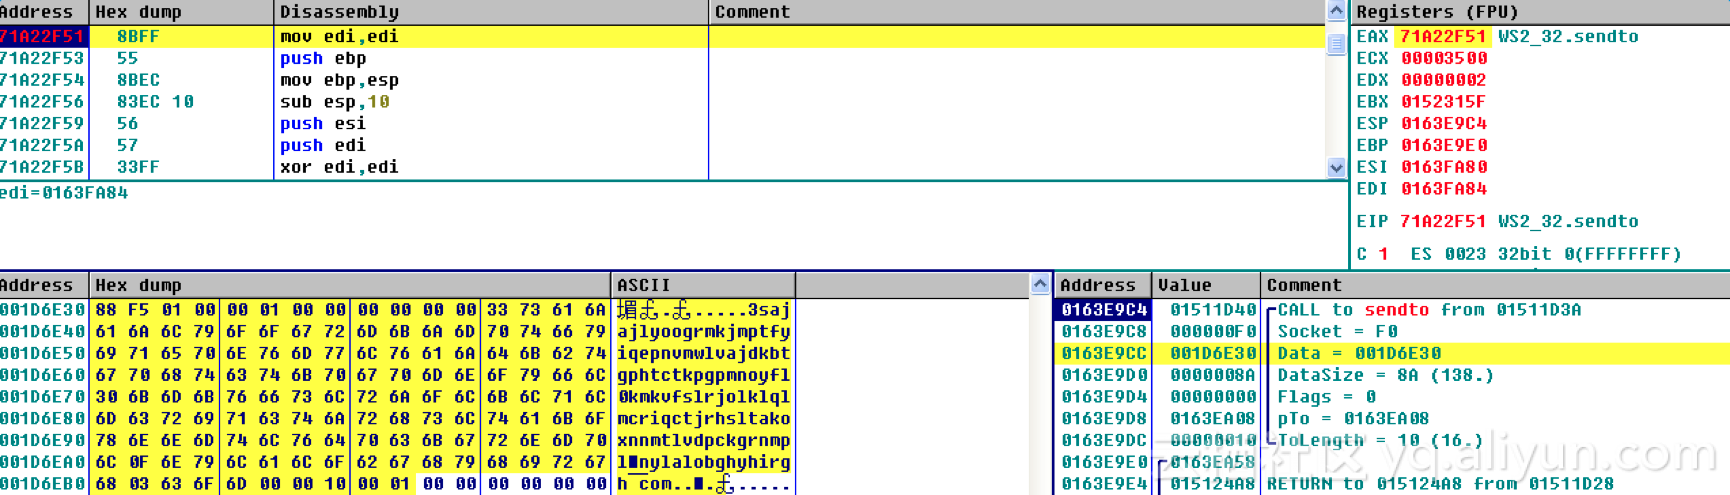Select stack address 0163E9C4
The width and height of the screenshot is (1730, 495).
1103,310
